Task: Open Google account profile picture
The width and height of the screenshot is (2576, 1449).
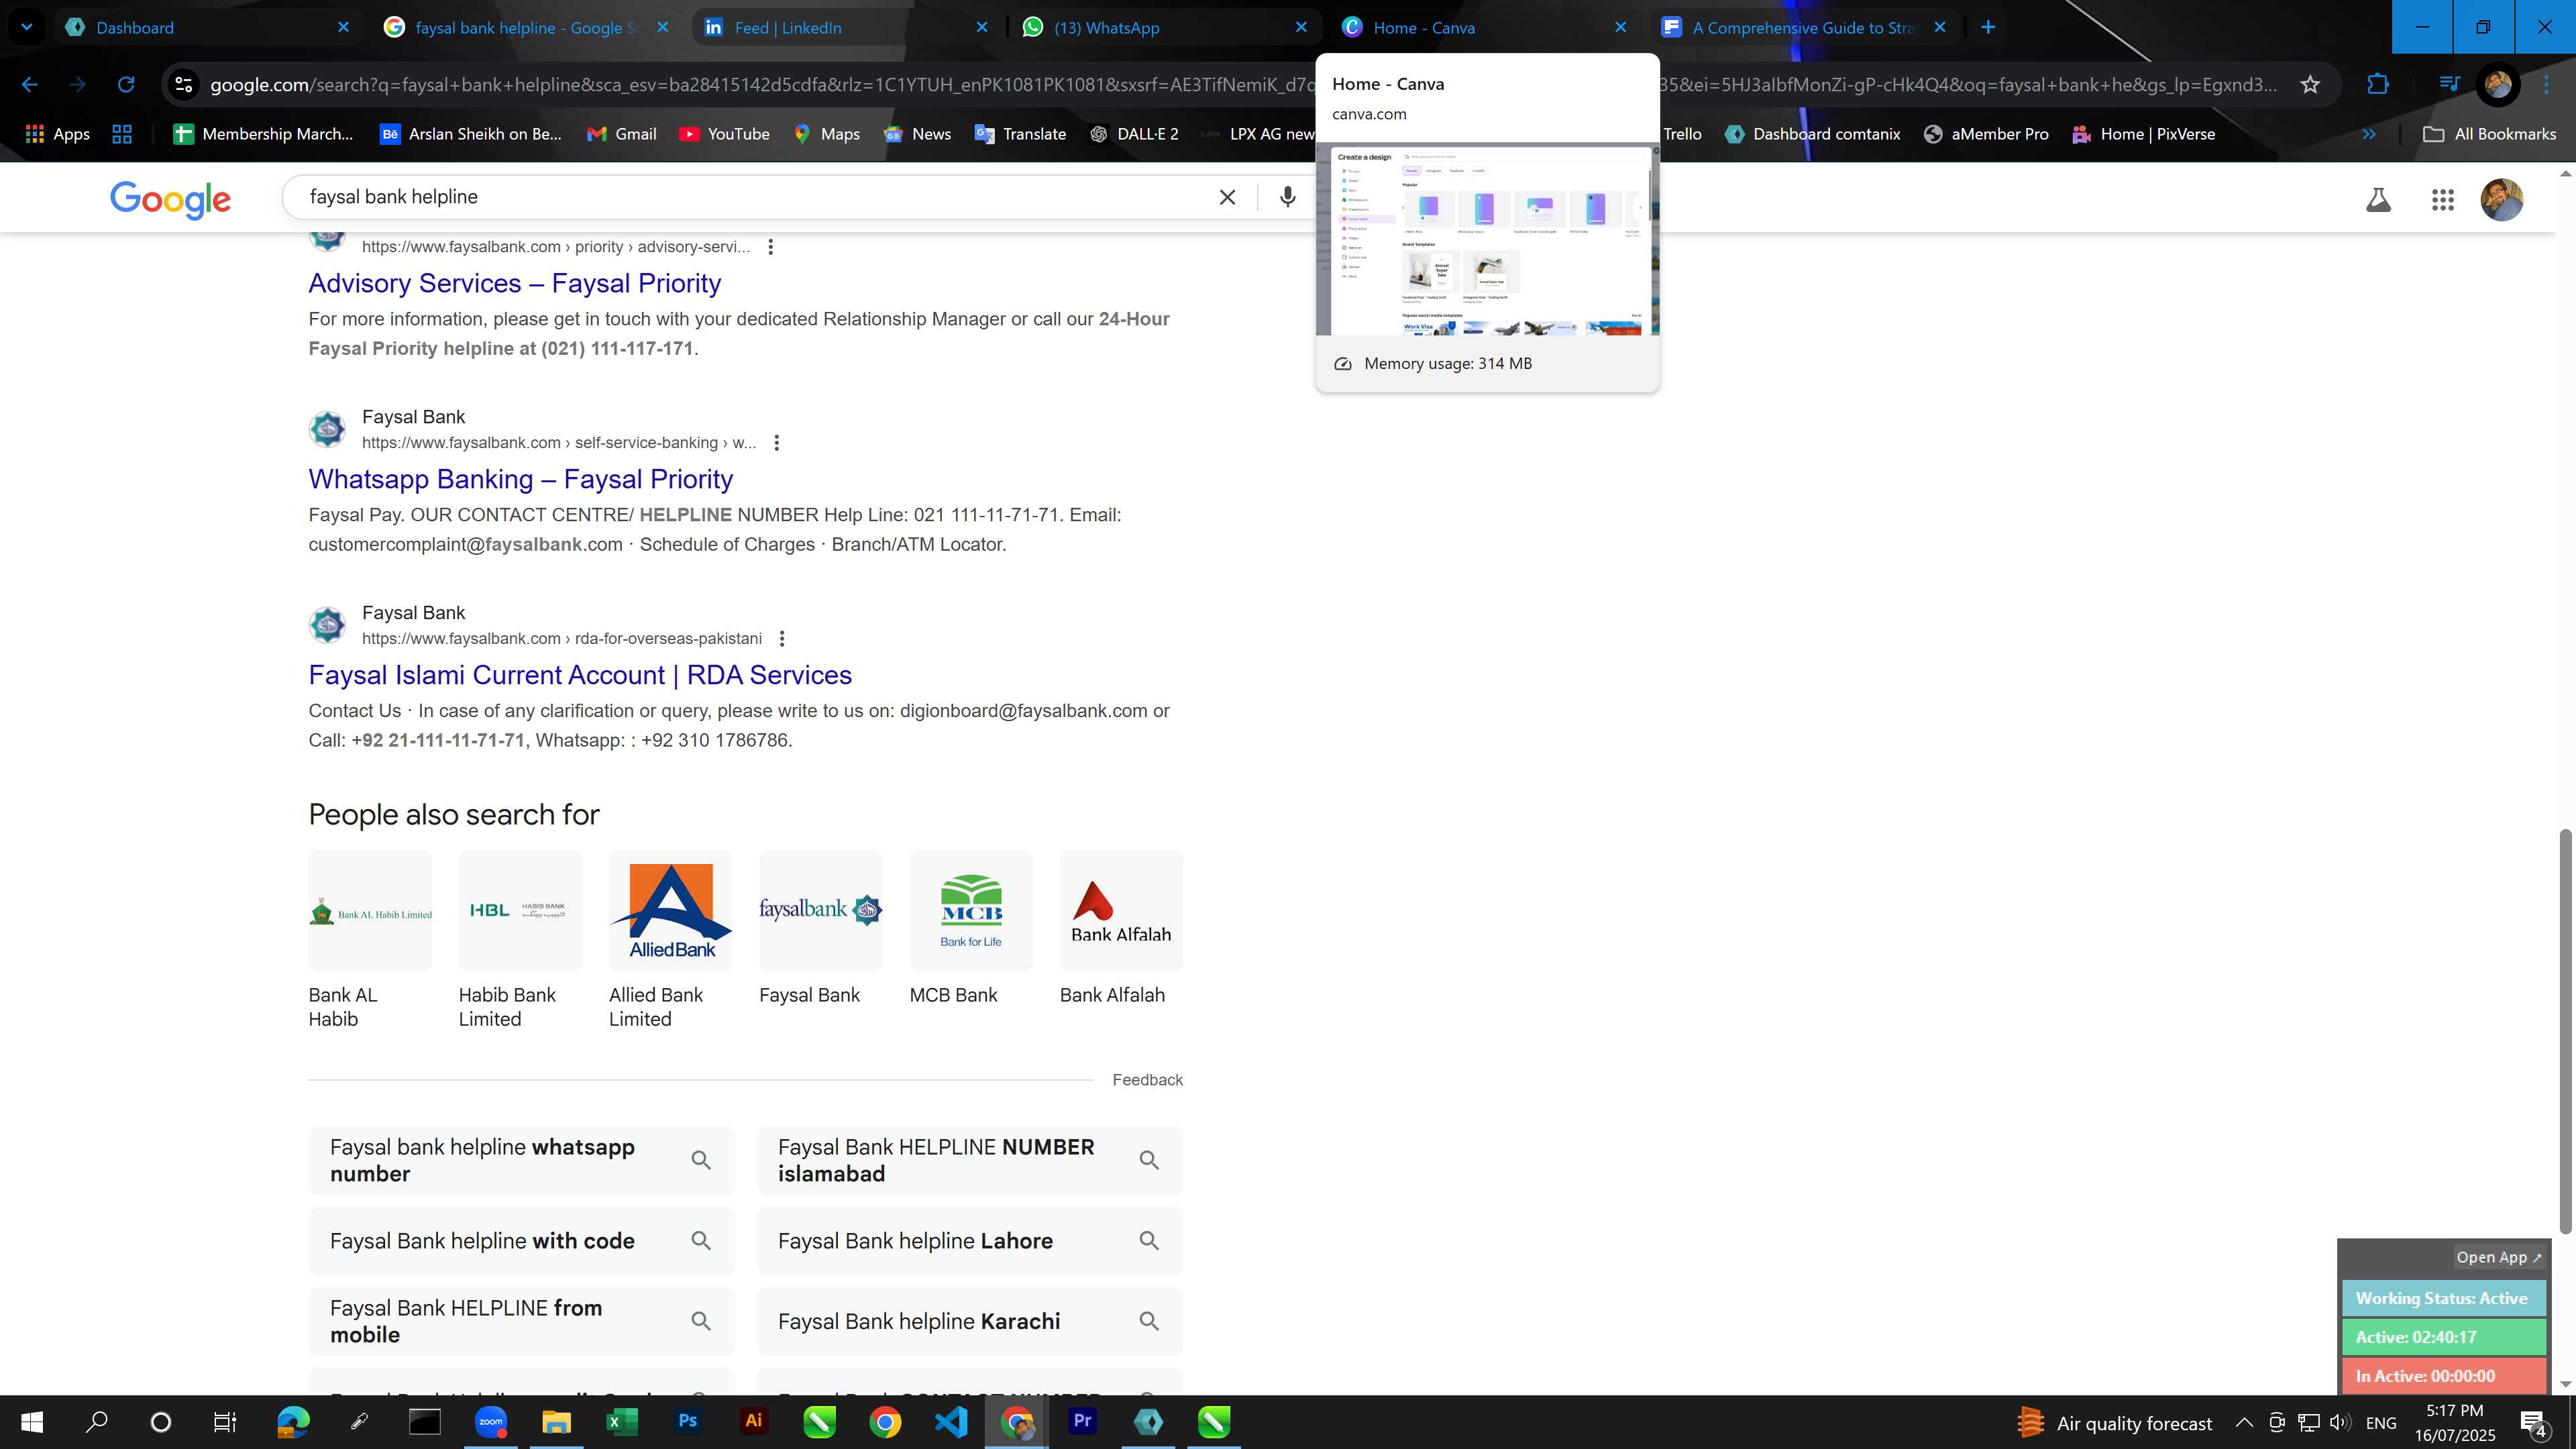Action: (2501, 200)
